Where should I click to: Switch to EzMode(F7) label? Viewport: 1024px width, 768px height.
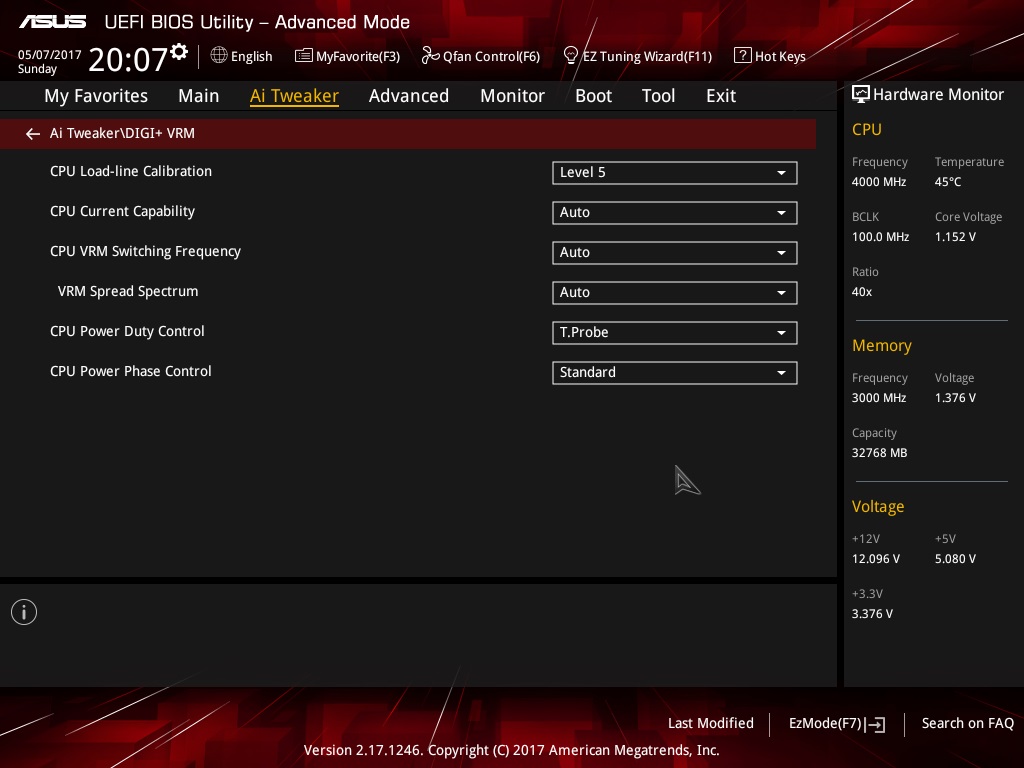coord(825,724)
